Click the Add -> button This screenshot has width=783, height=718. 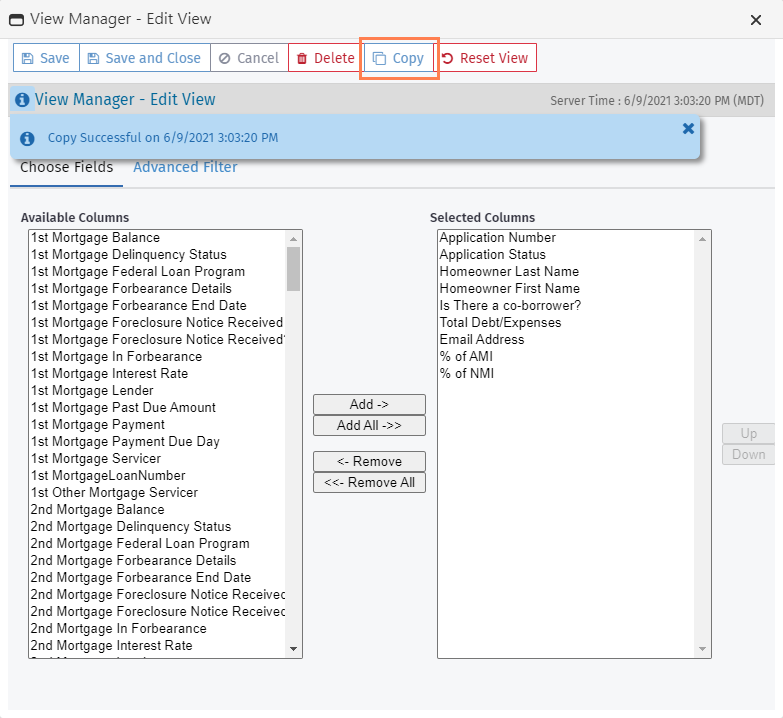click(x=369, y=404)
